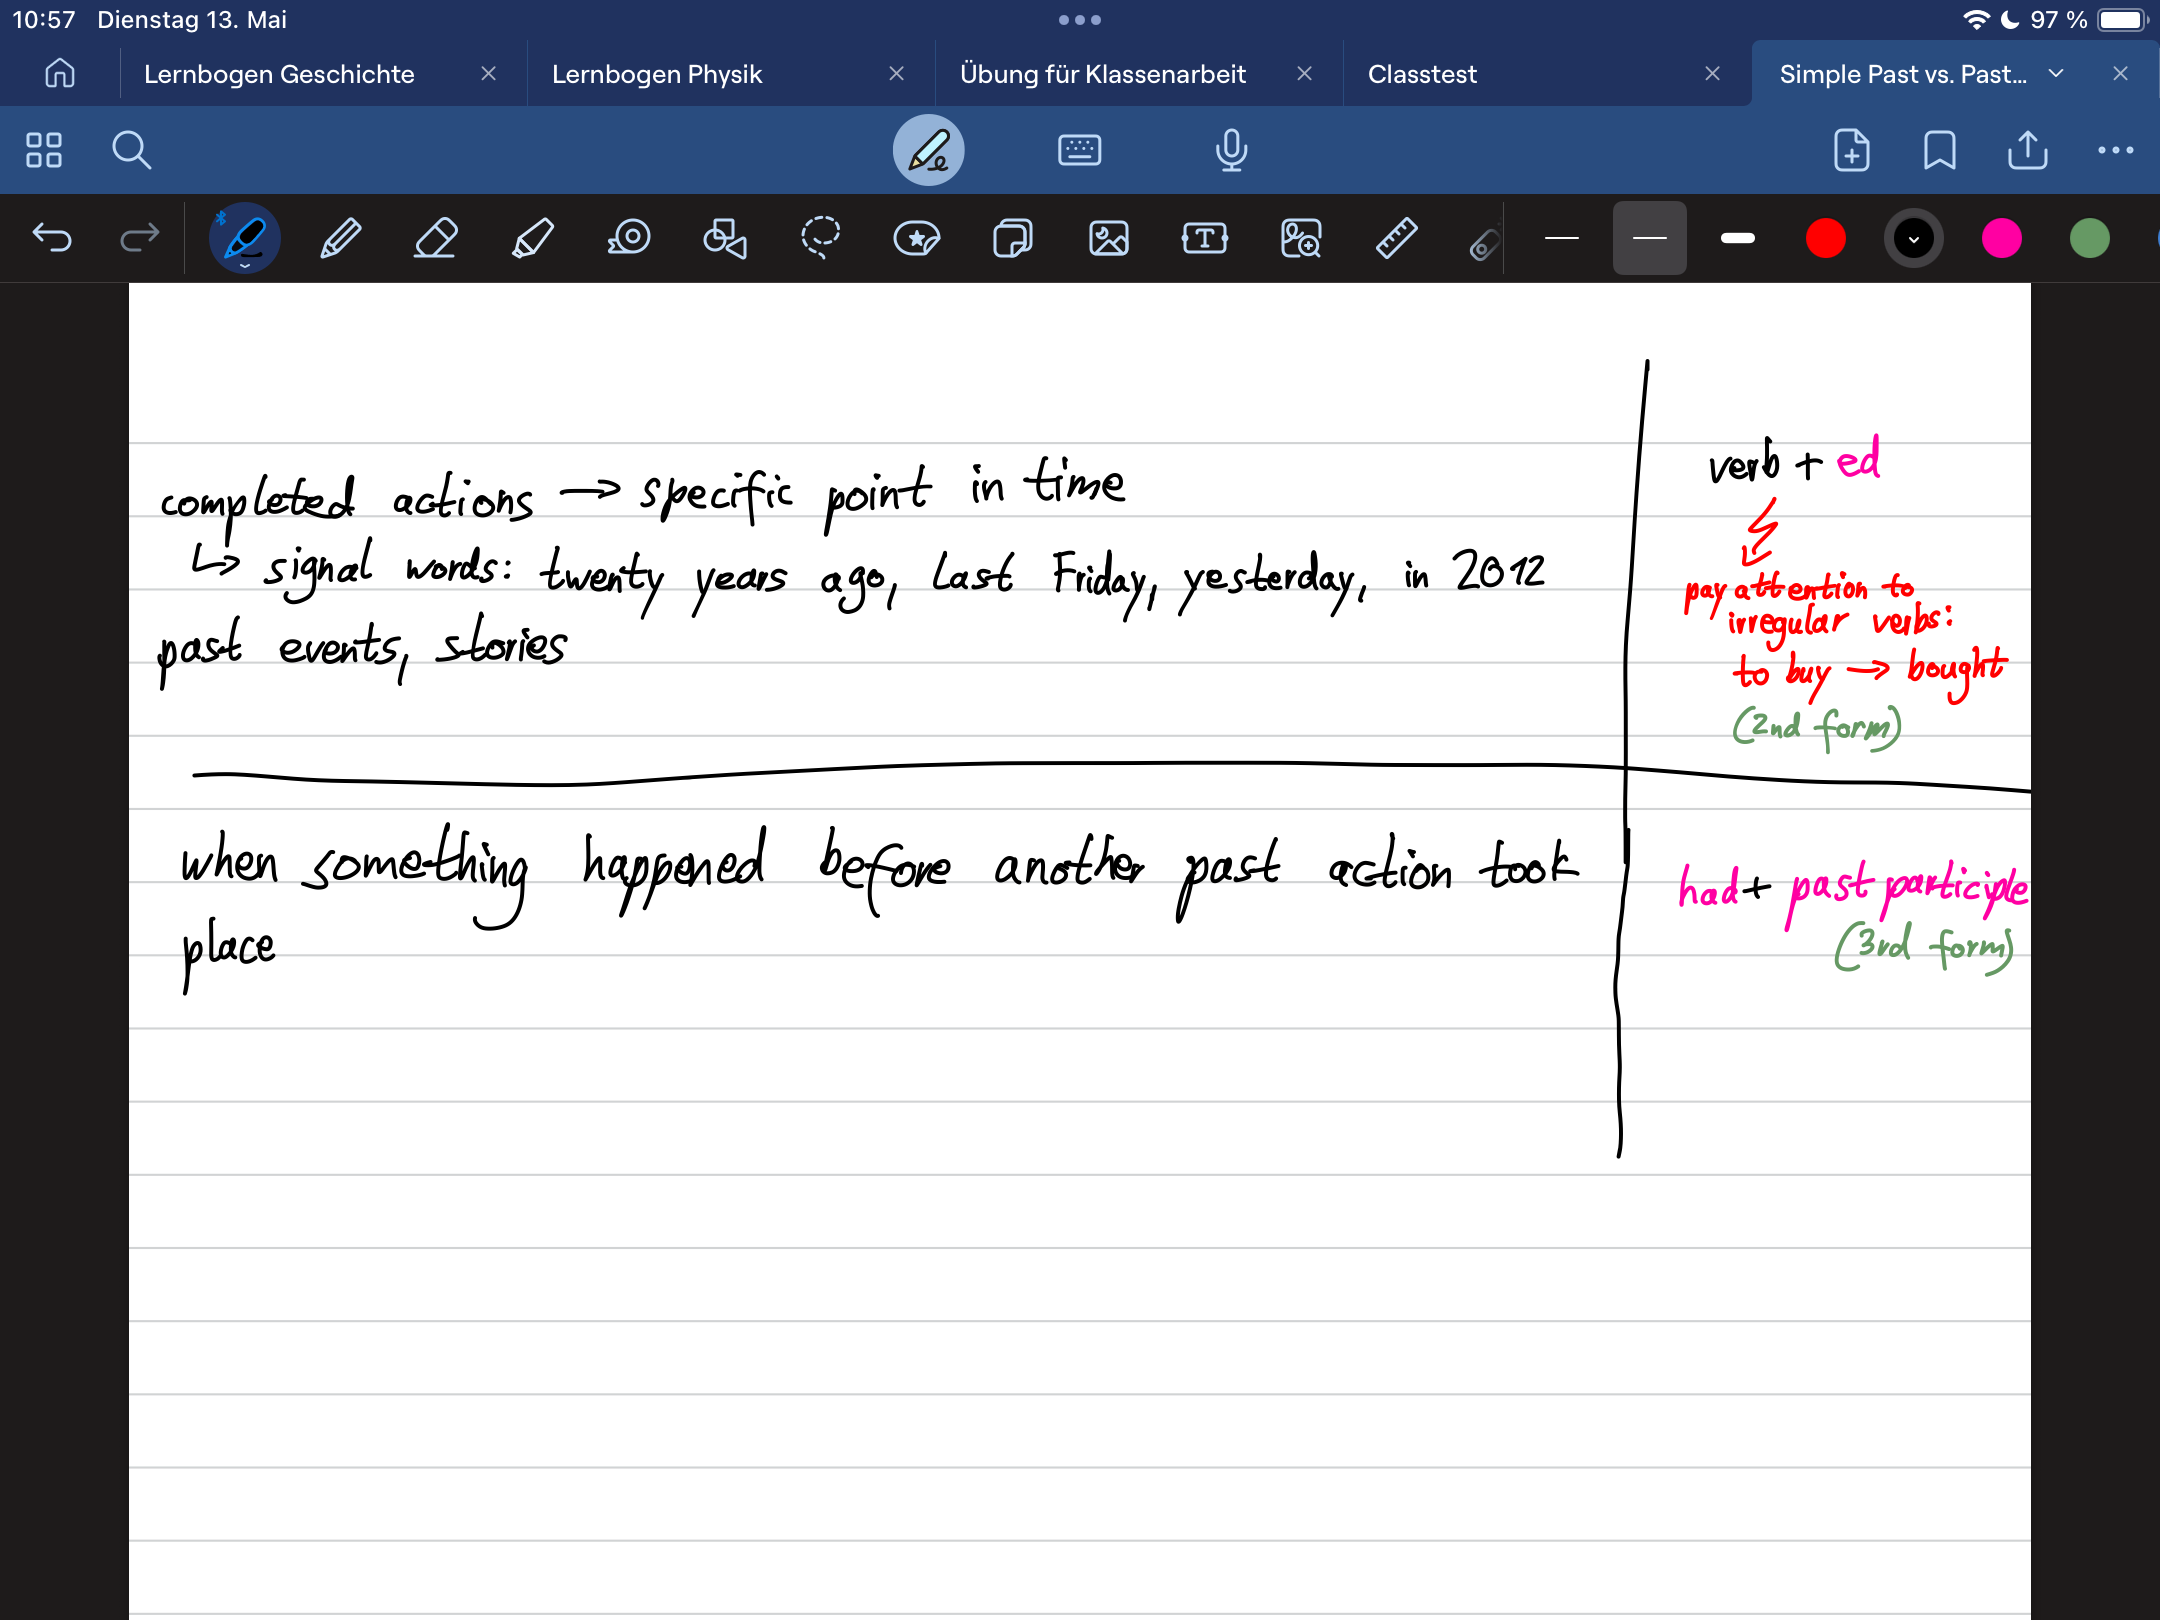Open the image insert tool

pos(1108,239)
